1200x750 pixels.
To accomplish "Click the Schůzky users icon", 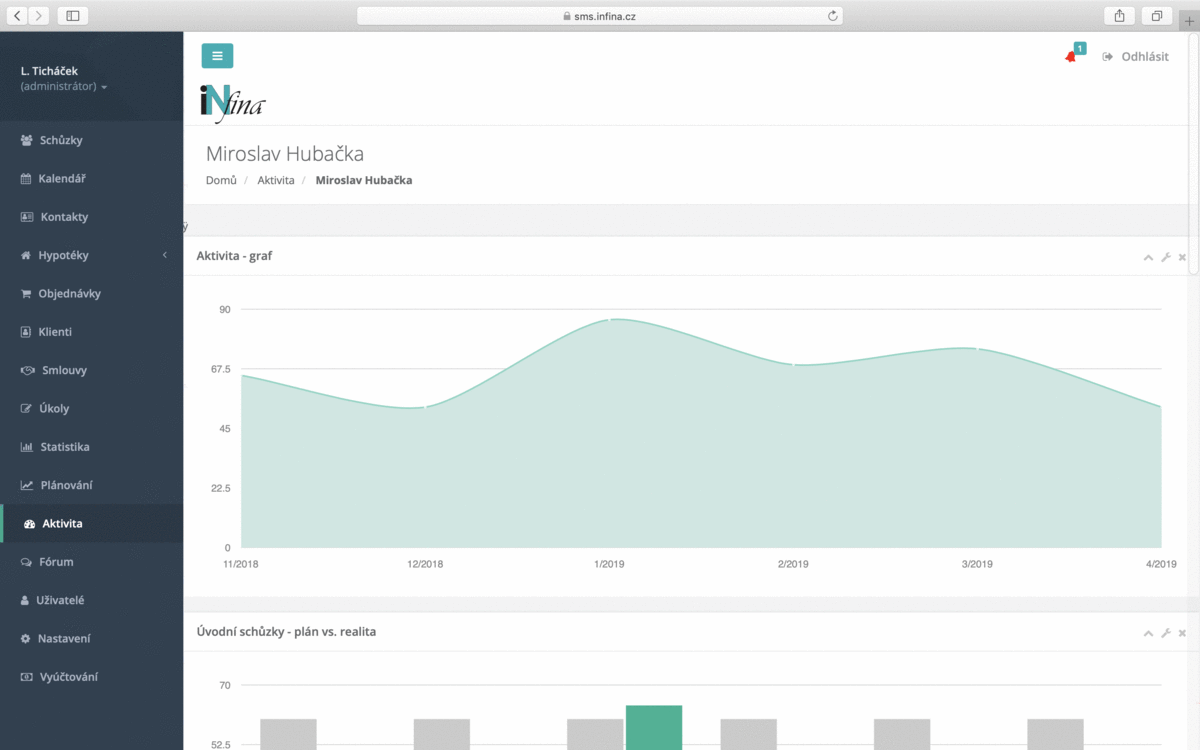I will (x=27, y=140).
